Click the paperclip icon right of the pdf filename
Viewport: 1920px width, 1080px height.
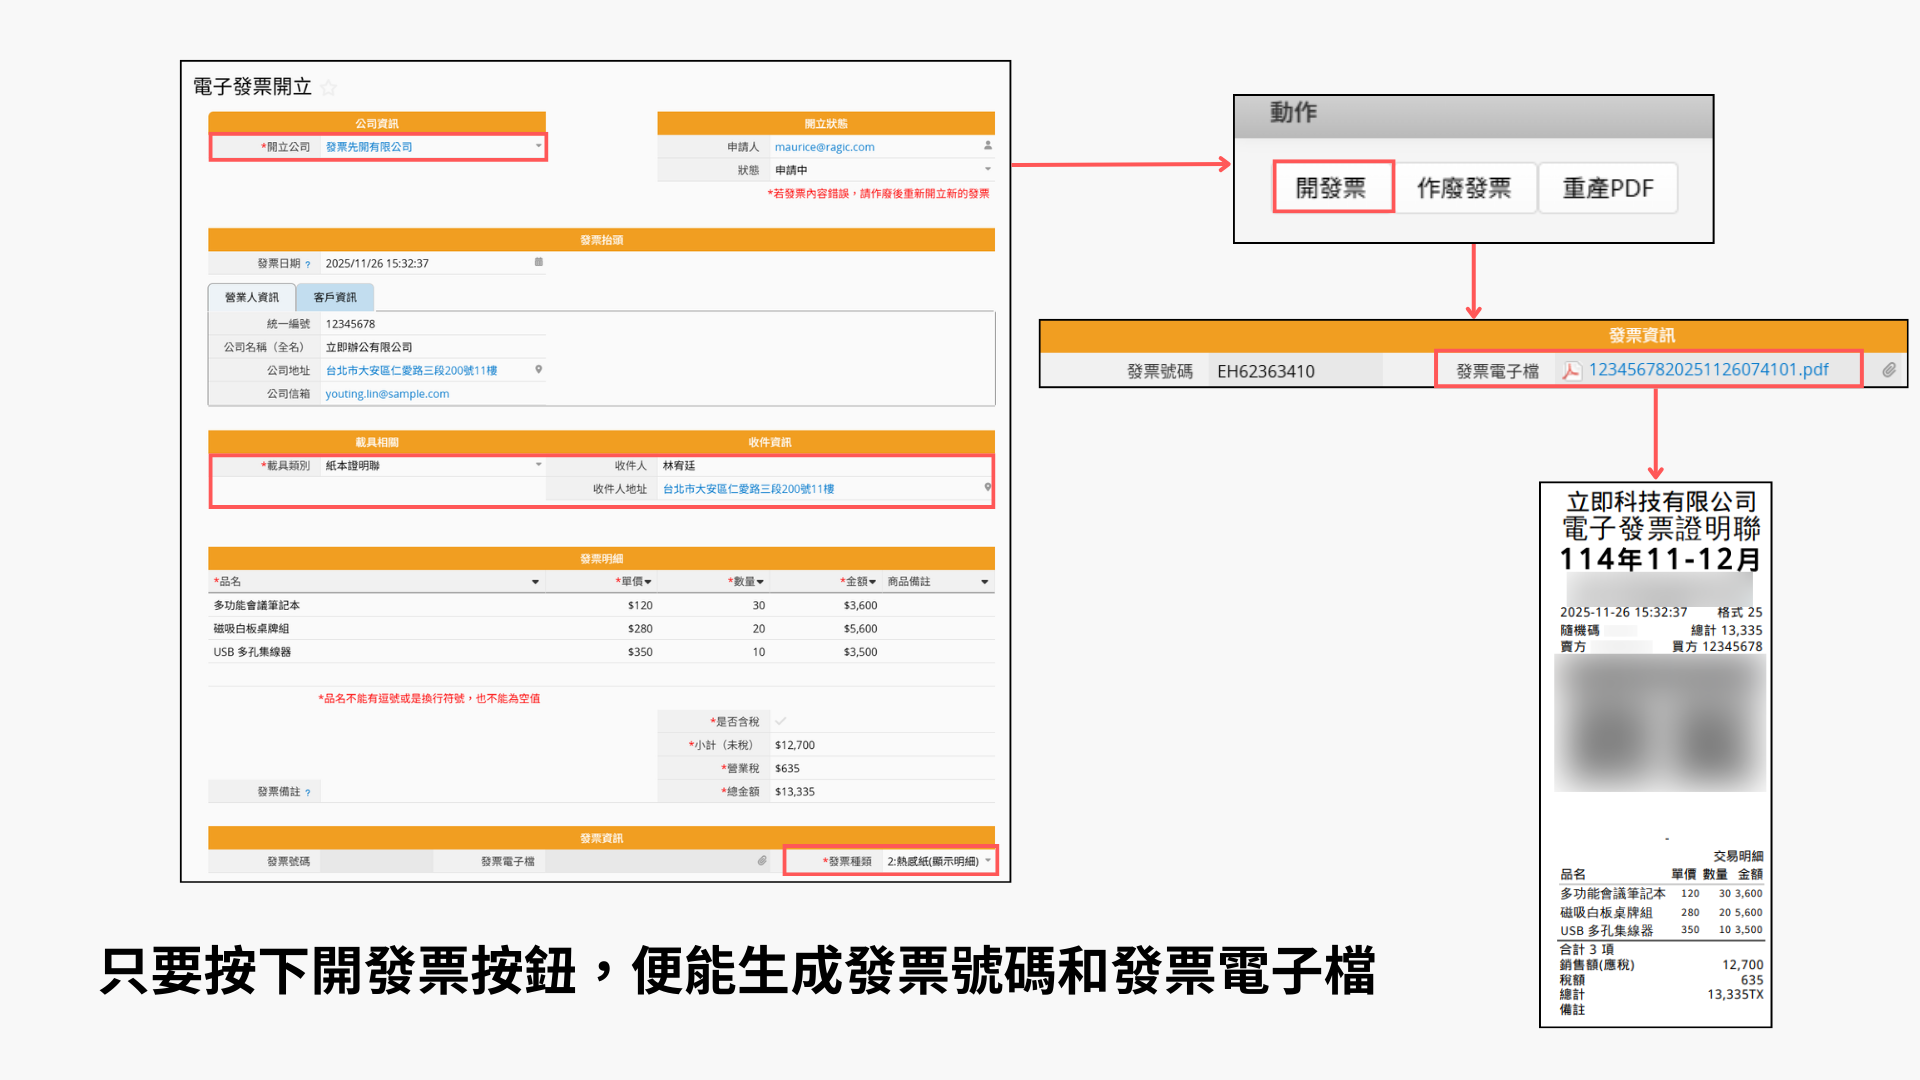coord(1888,370)
